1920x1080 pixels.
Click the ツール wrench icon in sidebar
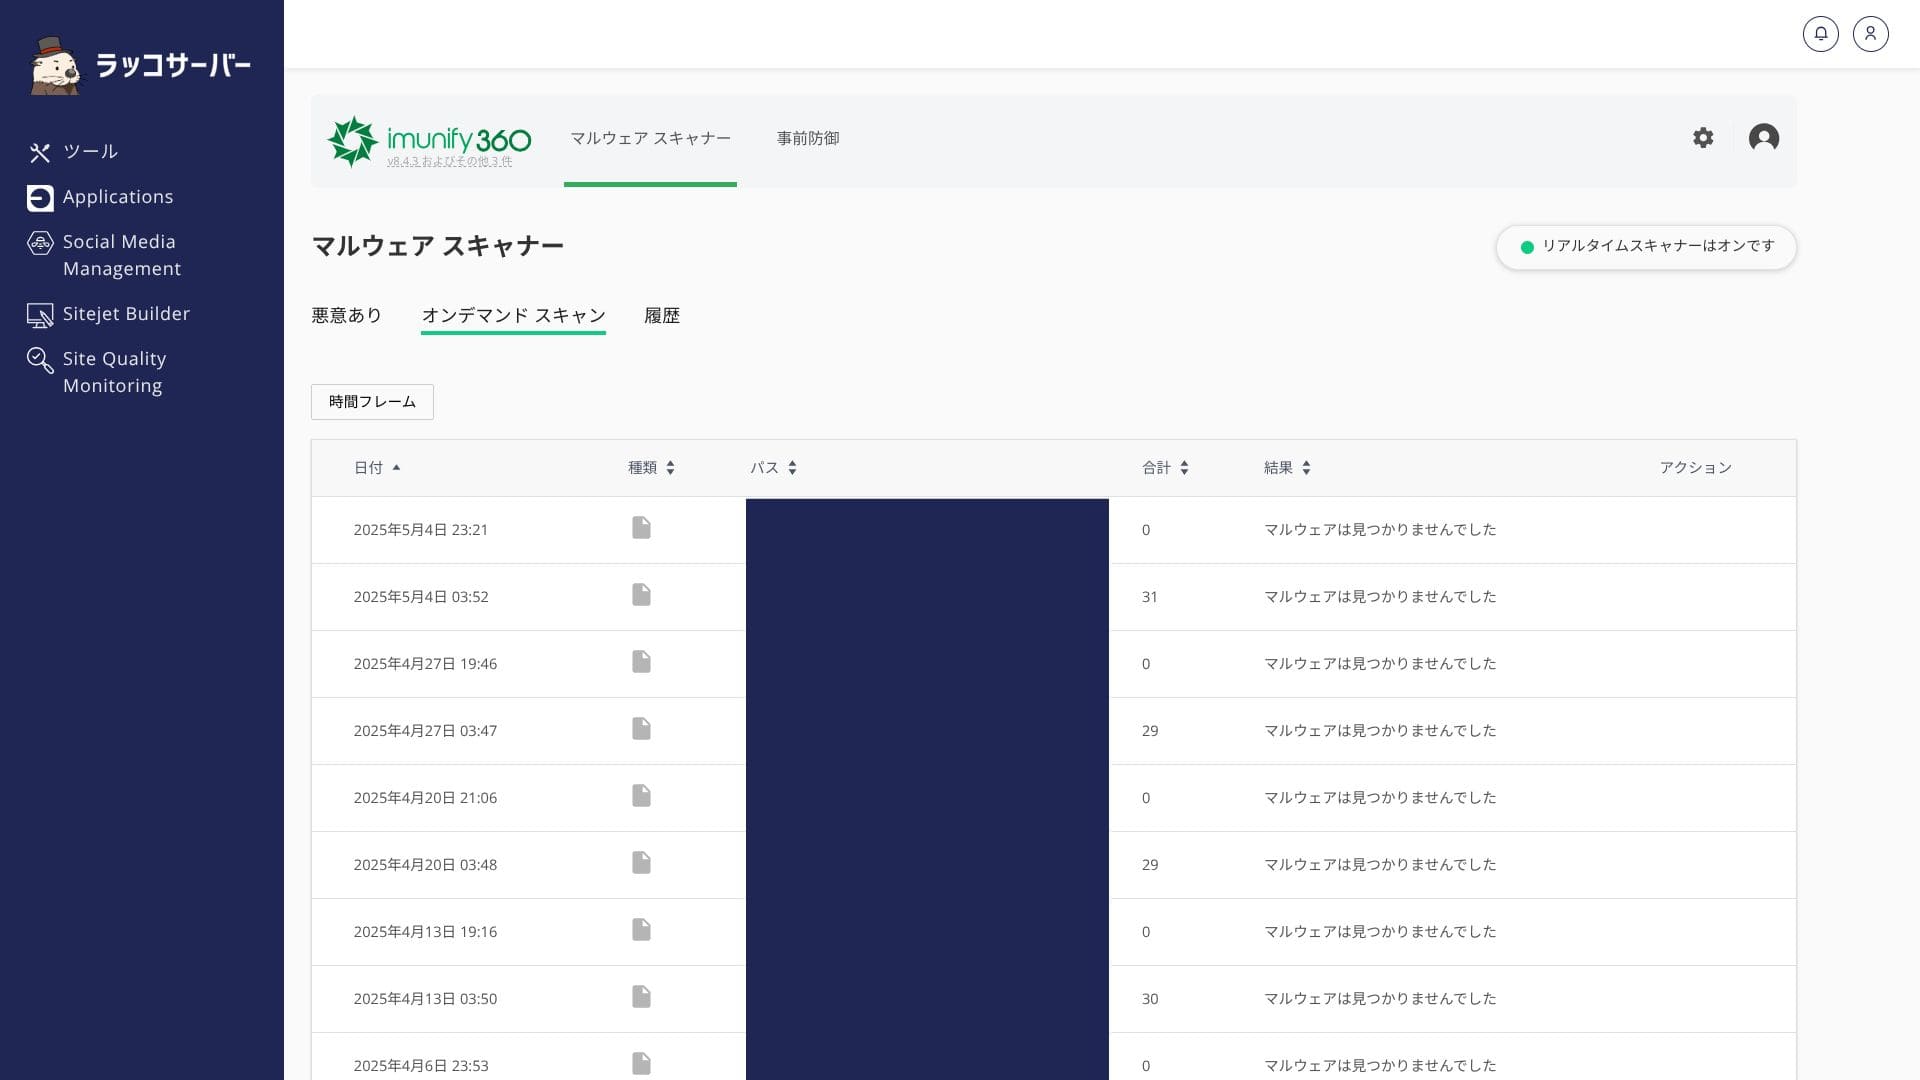click(x=40, y=152)
